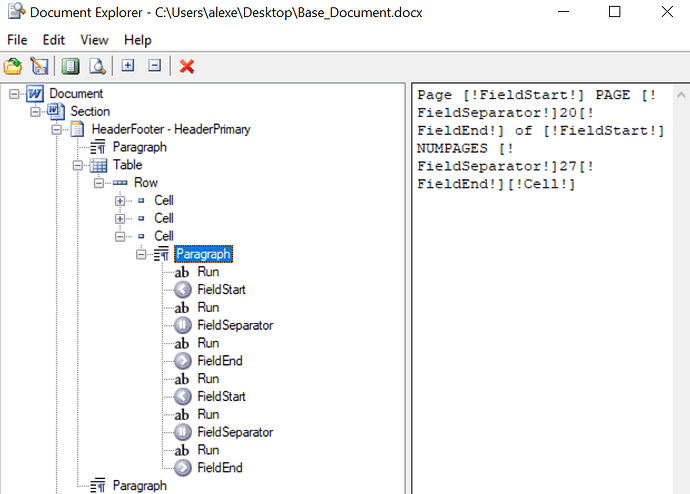
Task: Expand the second Cell node
Action: point(120,219)
